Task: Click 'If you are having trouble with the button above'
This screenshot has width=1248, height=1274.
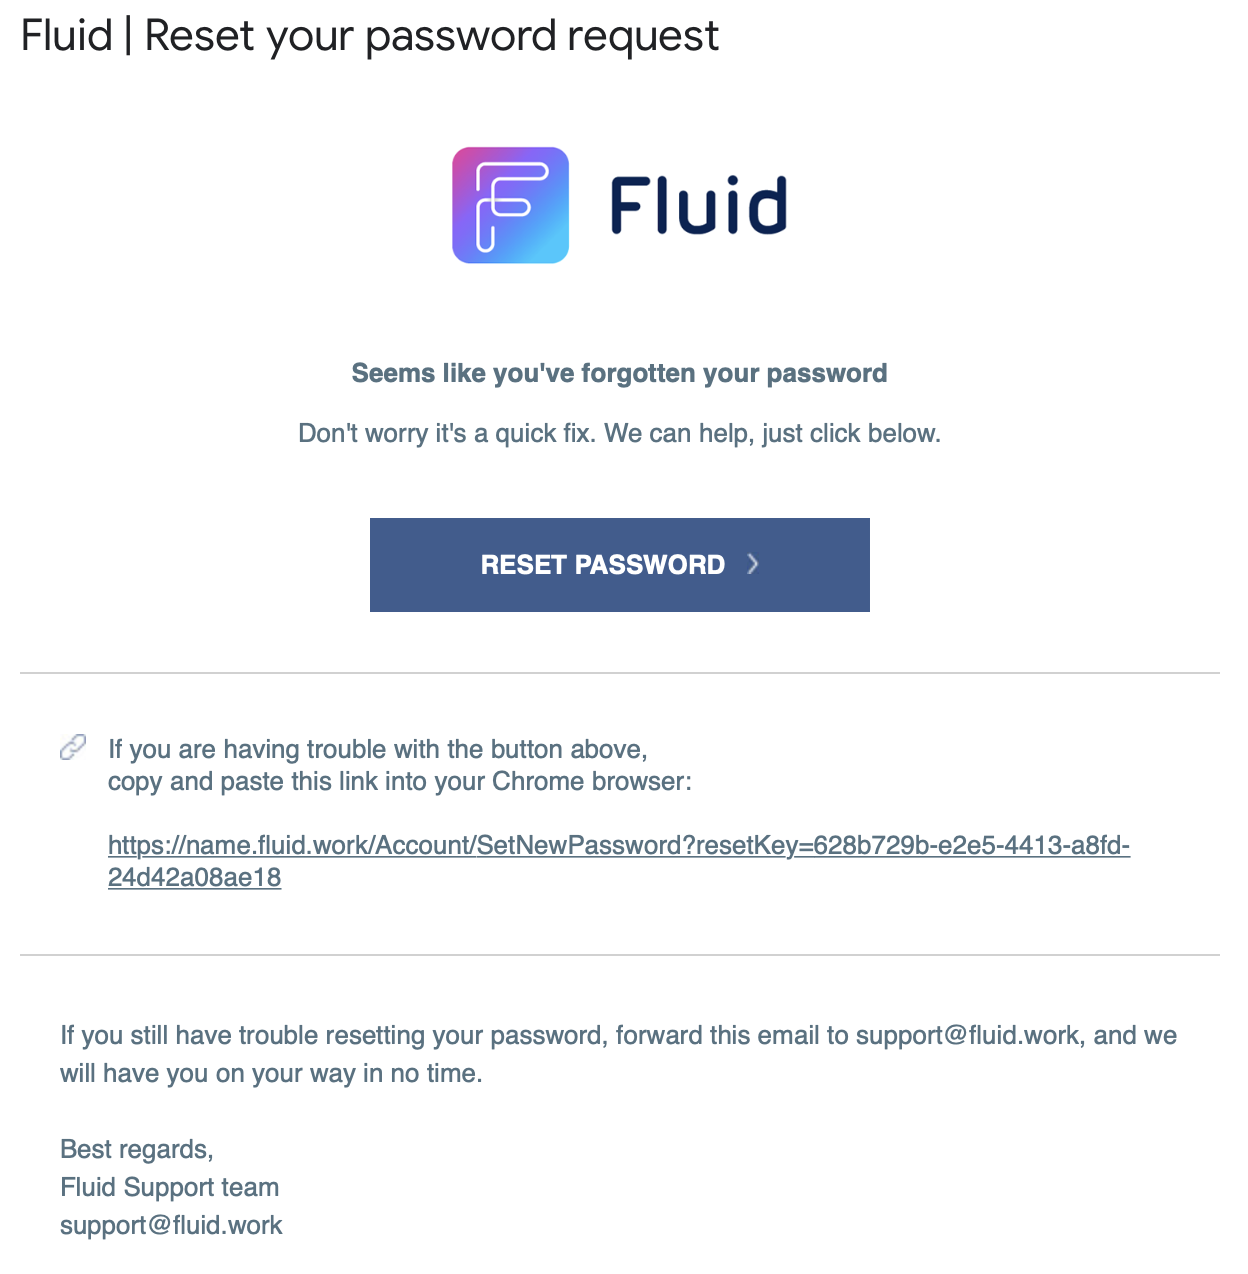Action: pos(377,749)
